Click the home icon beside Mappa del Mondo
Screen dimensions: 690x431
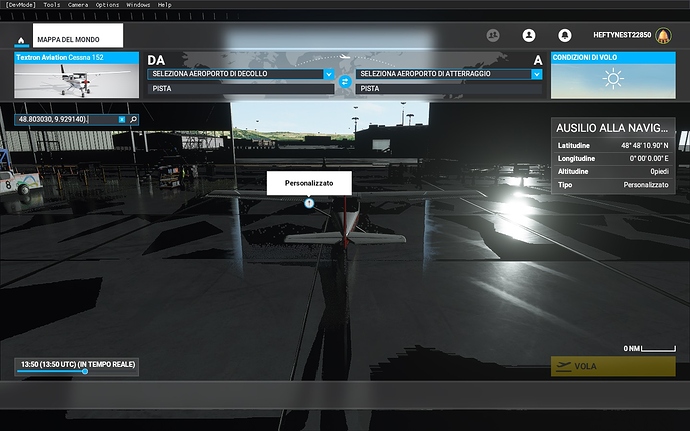pyautogui.click(x=20, y=40)
